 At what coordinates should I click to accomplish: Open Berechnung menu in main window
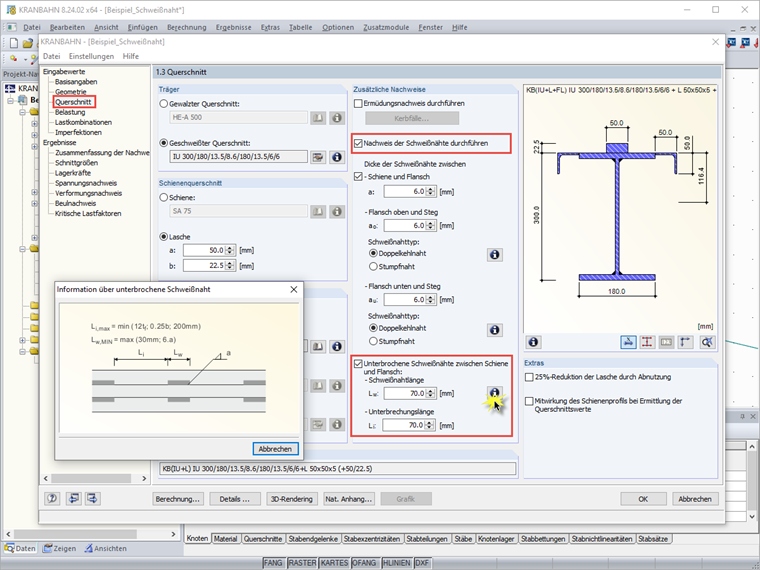[187, 27]
